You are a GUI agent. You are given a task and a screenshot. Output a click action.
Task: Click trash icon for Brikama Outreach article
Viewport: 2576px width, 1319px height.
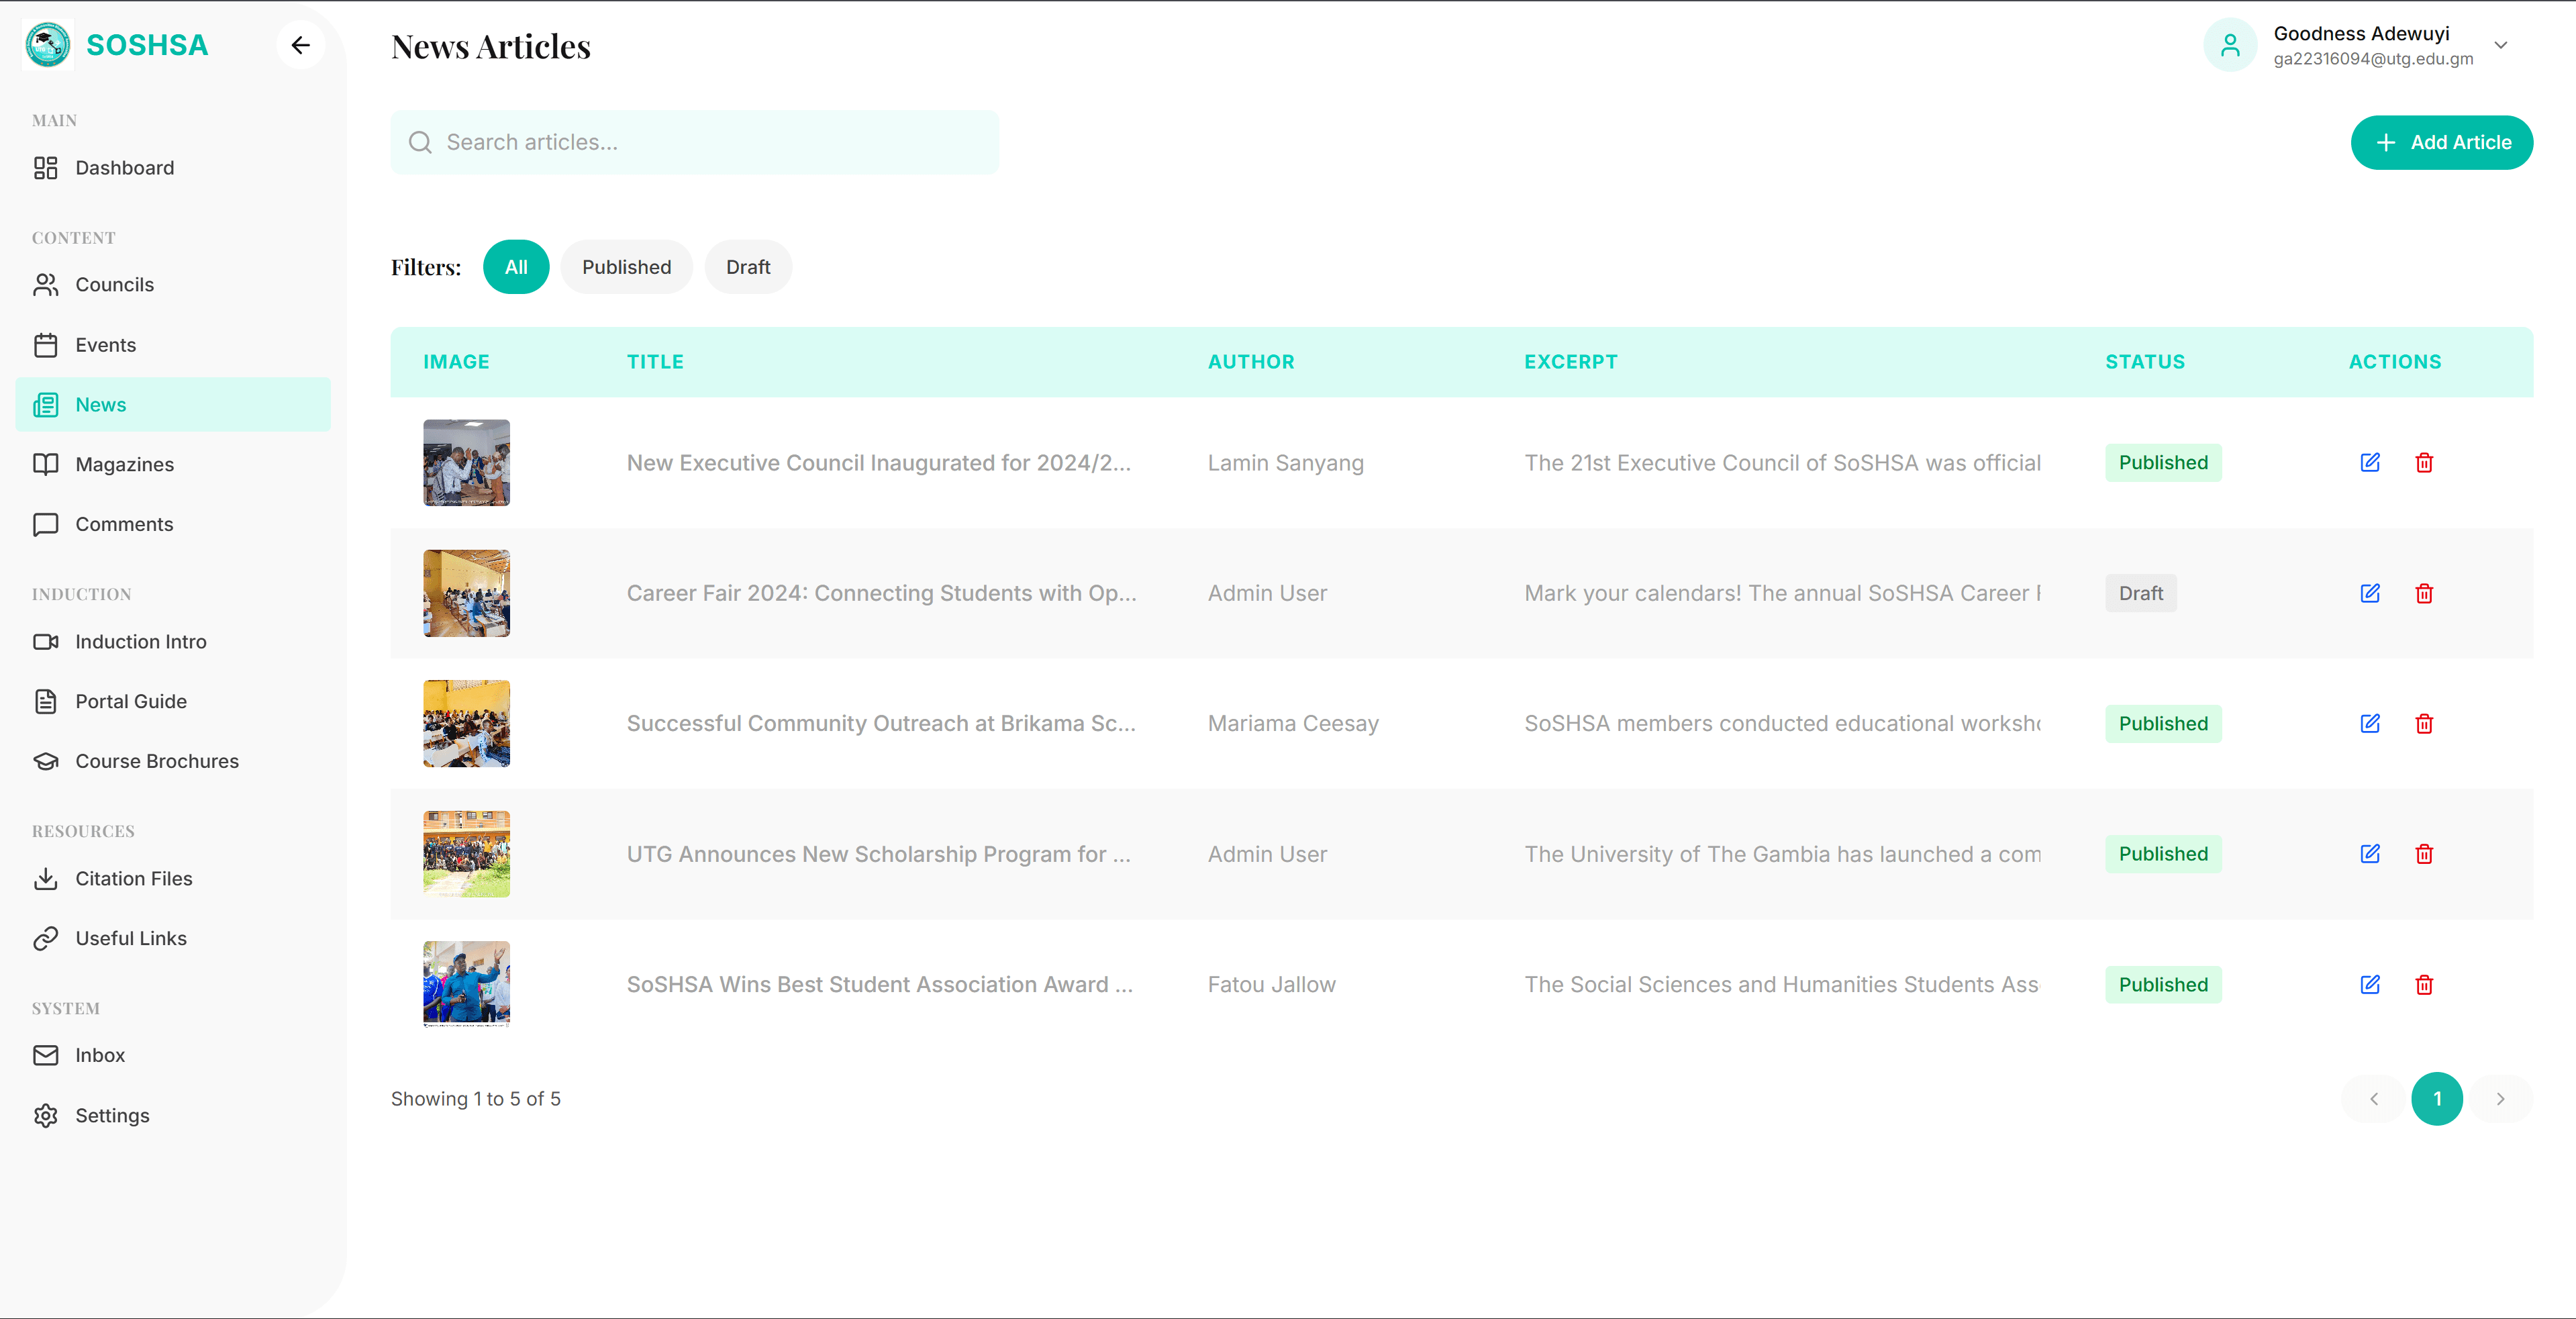(2424, 723)
